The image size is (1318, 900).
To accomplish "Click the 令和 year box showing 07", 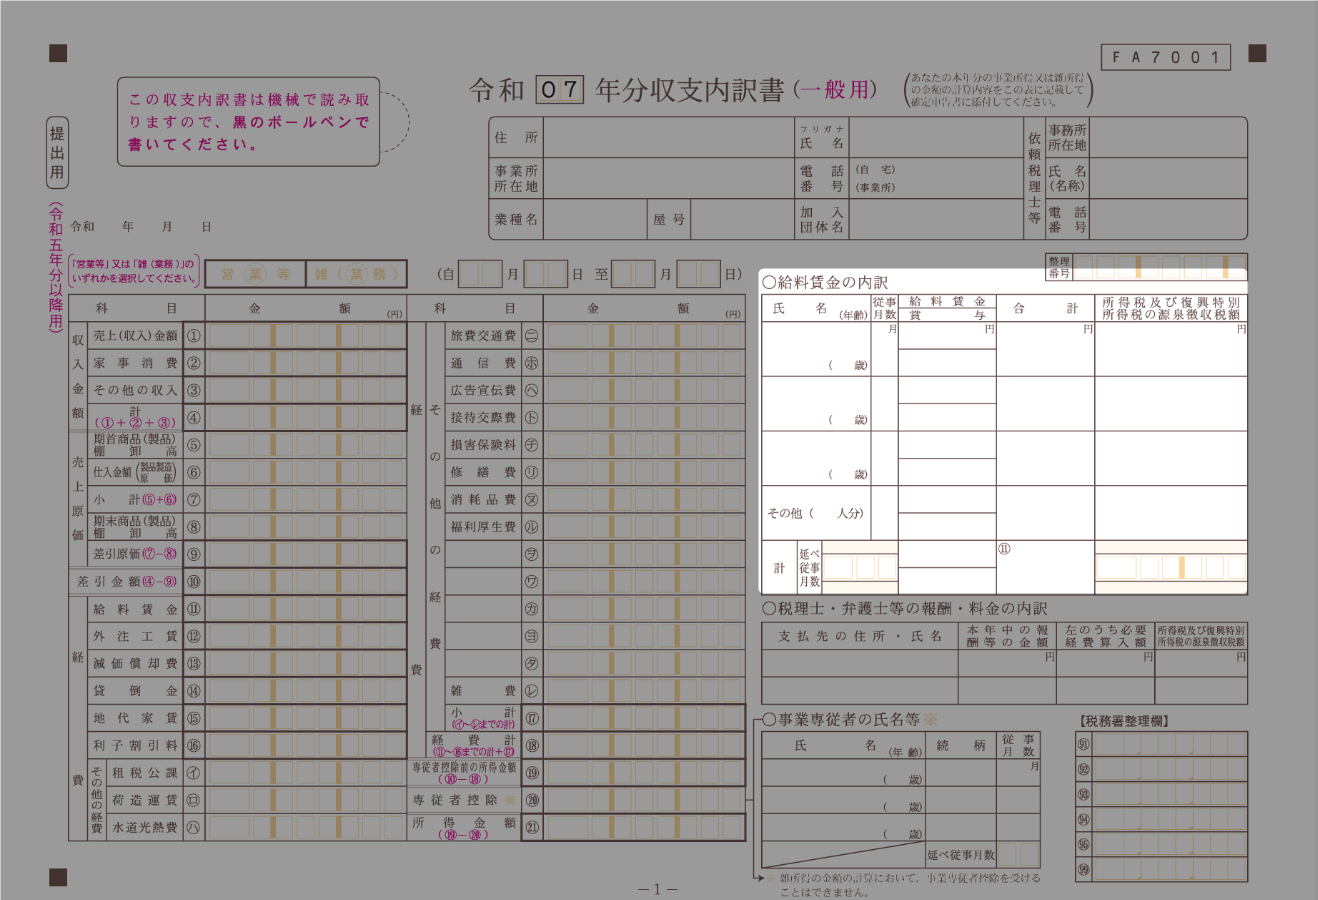I will click(559, 90).
